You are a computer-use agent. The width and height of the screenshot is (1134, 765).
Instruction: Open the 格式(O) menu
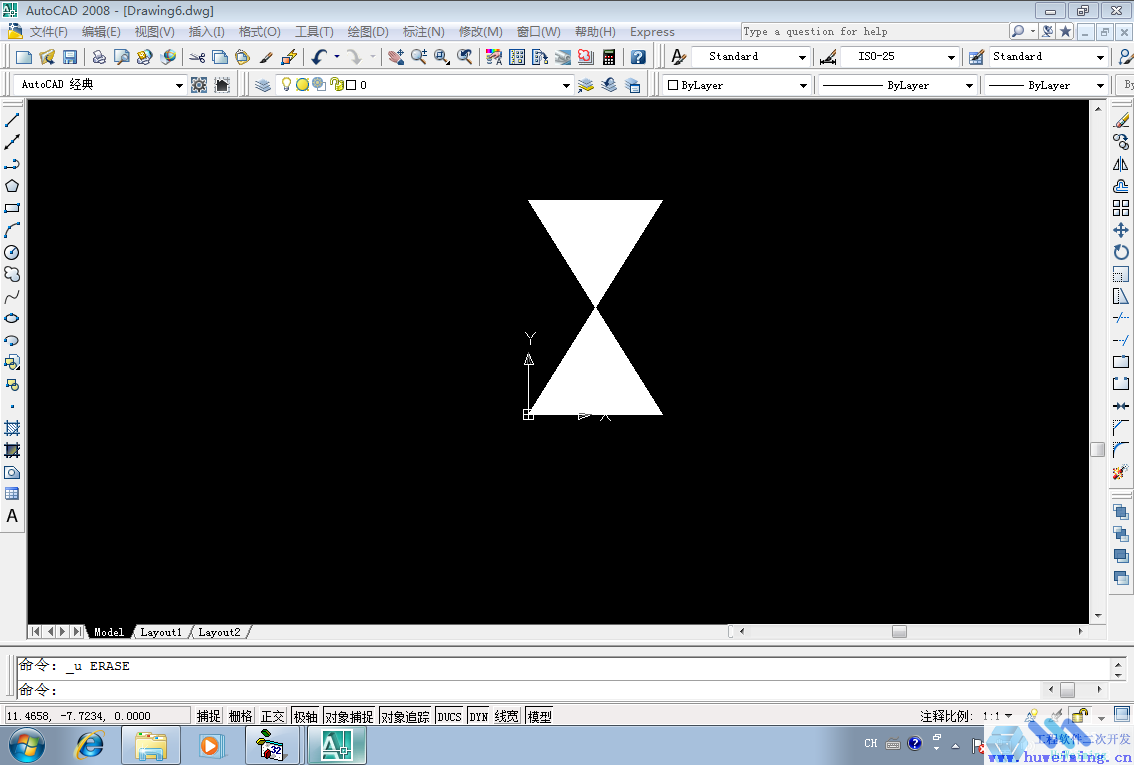coord(260,32)
